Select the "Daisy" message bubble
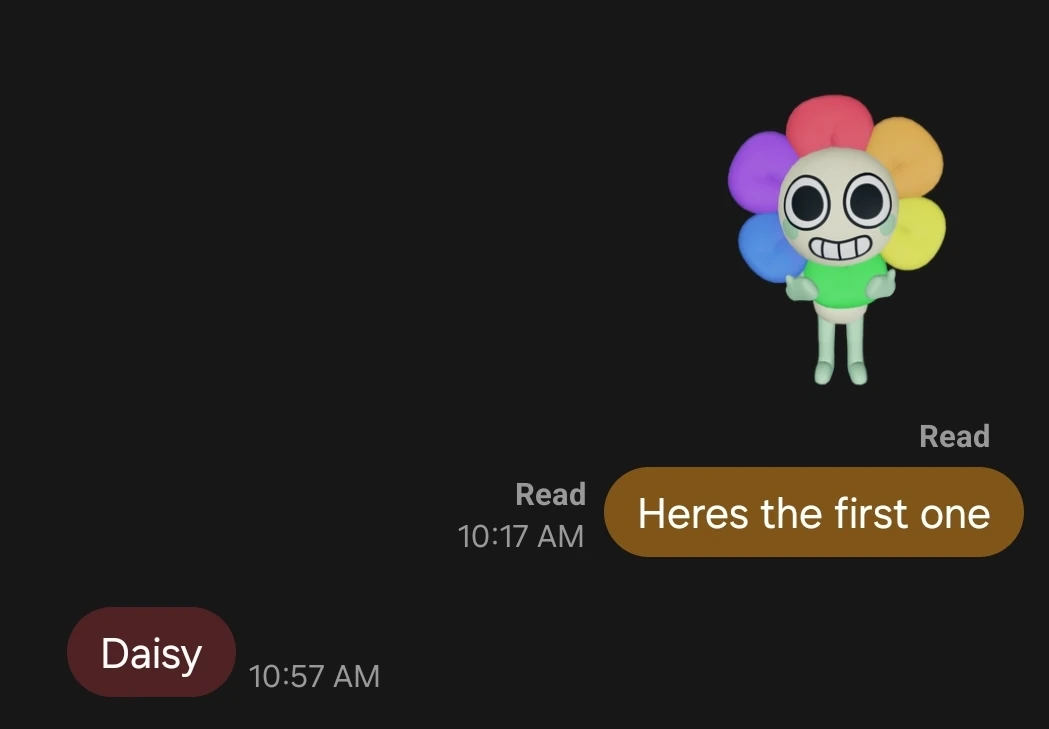 (151, 652)
